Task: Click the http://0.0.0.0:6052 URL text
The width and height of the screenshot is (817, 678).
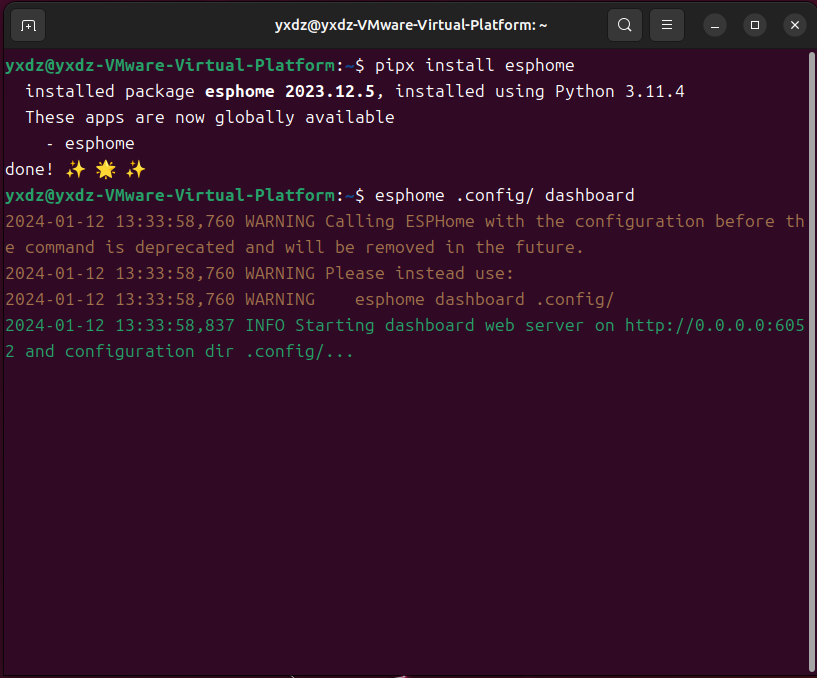Action: [x=714, y=325]
